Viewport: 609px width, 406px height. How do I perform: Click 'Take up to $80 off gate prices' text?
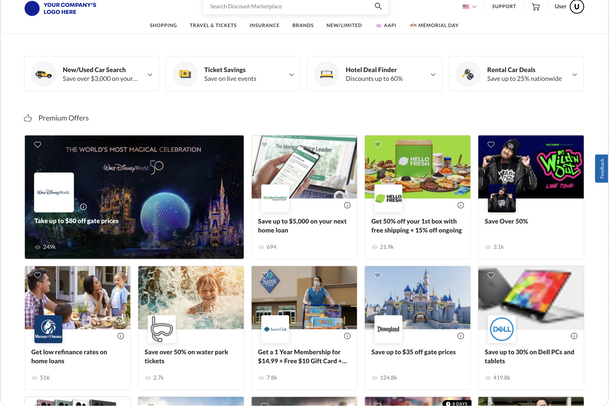coord(77,221)
